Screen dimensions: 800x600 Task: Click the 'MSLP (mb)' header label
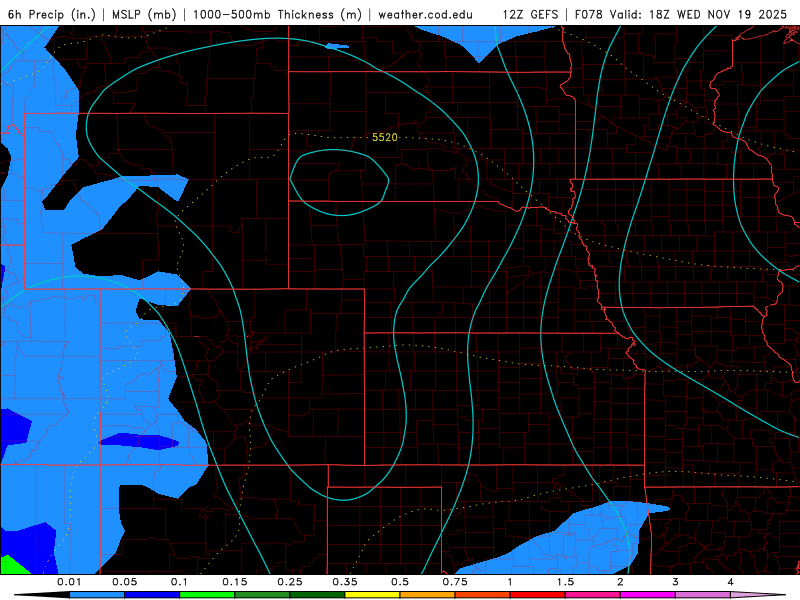[x=144, y=14]
